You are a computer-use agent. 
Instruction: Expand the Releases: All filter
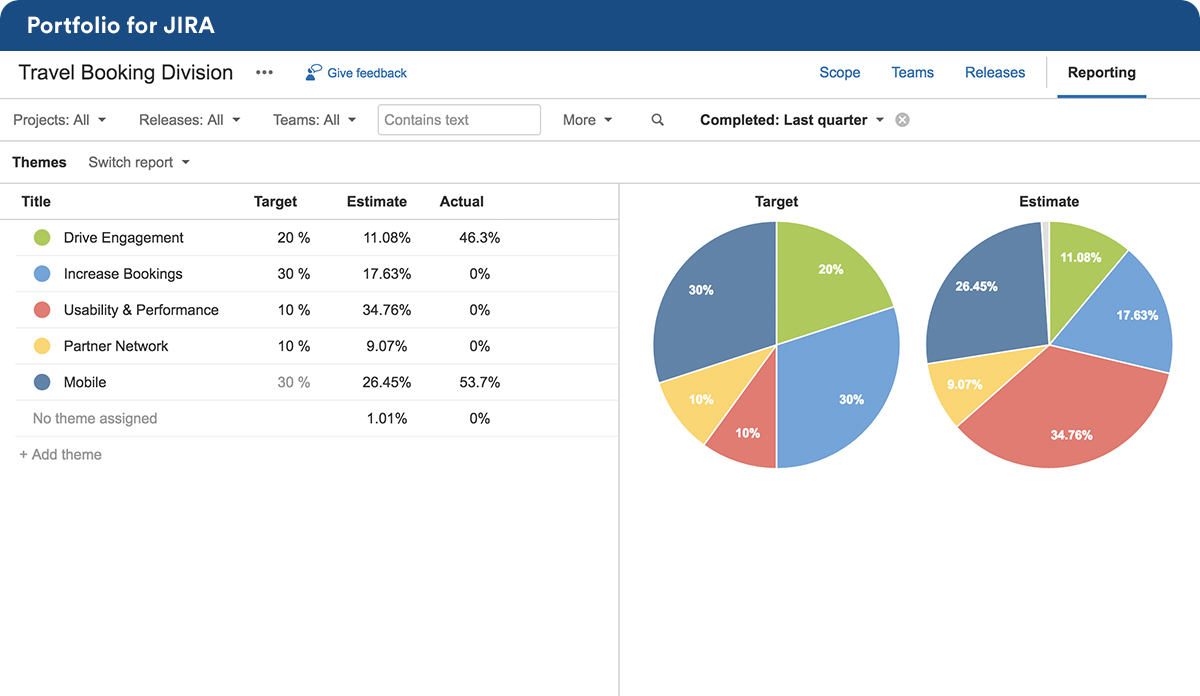[x=189, y=120]
